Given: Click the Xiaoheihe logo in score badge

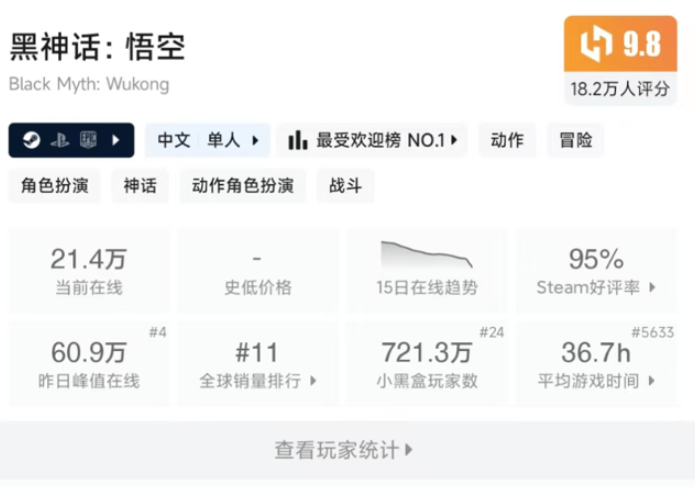Looking at the screenshot, I should (x=596, y=44).
